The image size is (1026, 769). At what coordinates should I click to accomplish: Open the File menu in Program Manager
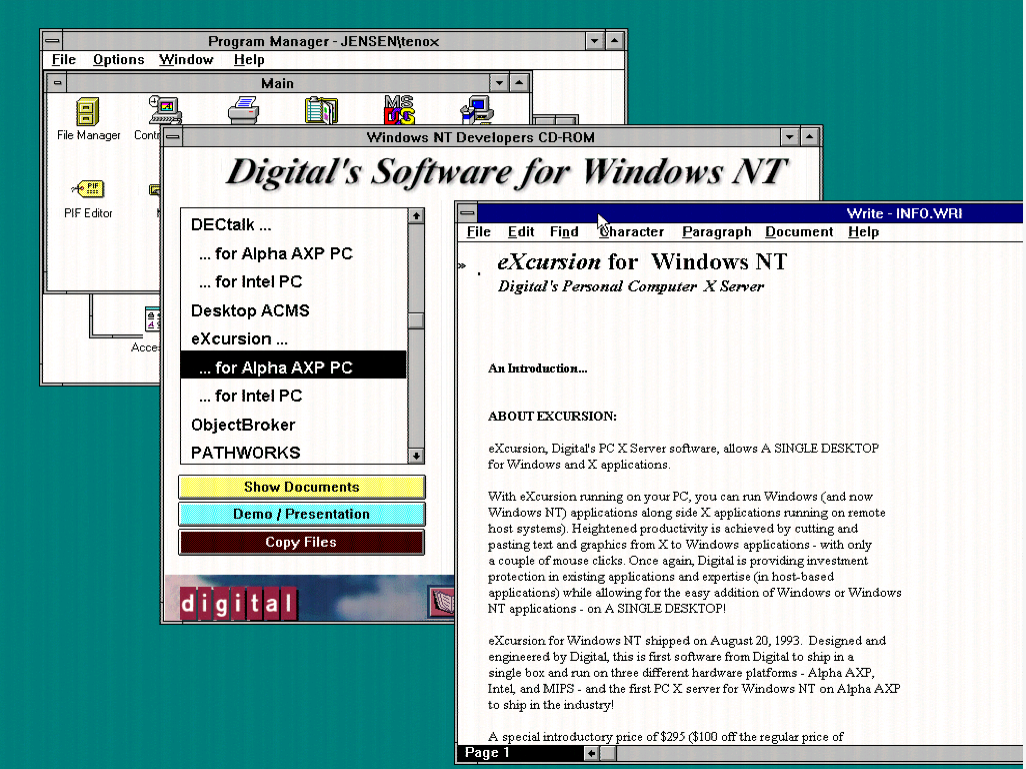63,59
